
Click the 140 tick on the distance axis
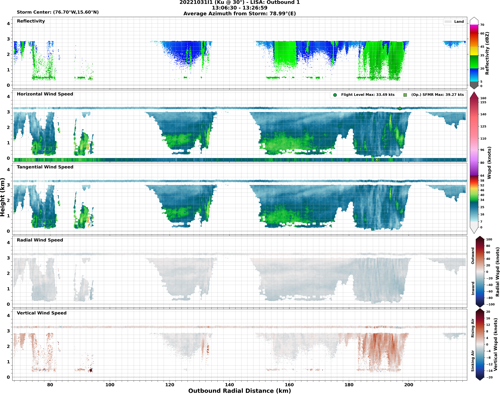pos(229,384)
